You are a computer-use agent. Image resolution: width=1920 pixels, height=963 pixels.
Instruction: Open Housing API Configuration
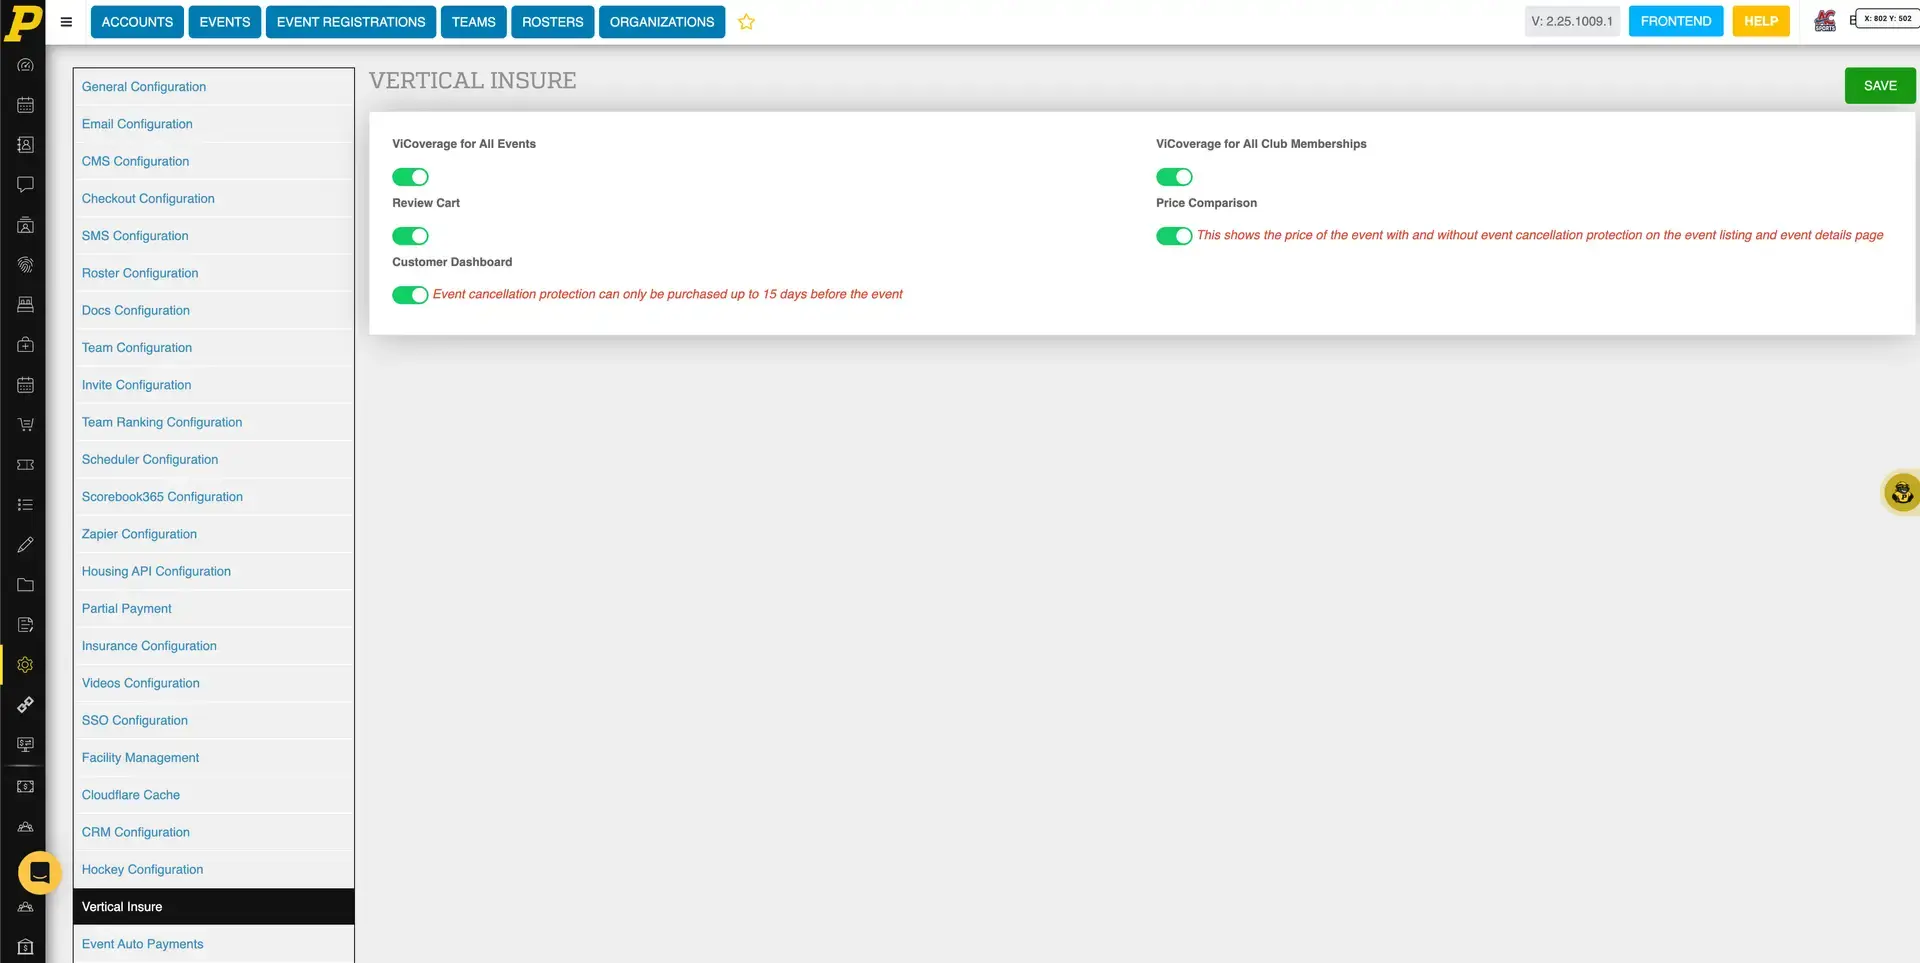pos(213,572)
